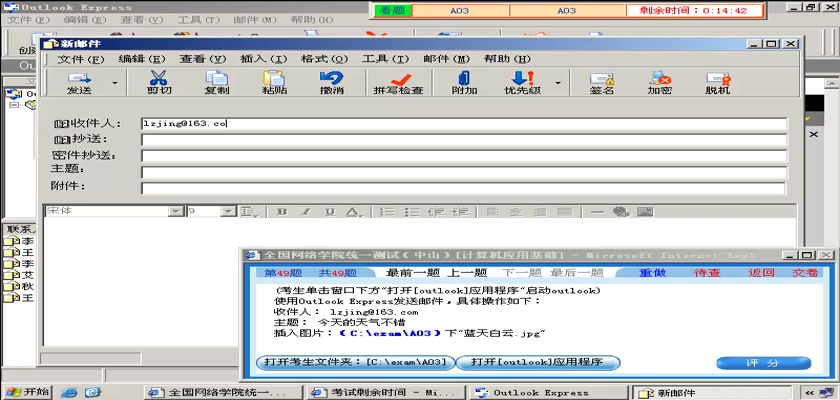Click 打开[outlook]应用程序 button
The height and width of the screenshot is (400, 840).
pyautogui.click(x=537, y=363)
